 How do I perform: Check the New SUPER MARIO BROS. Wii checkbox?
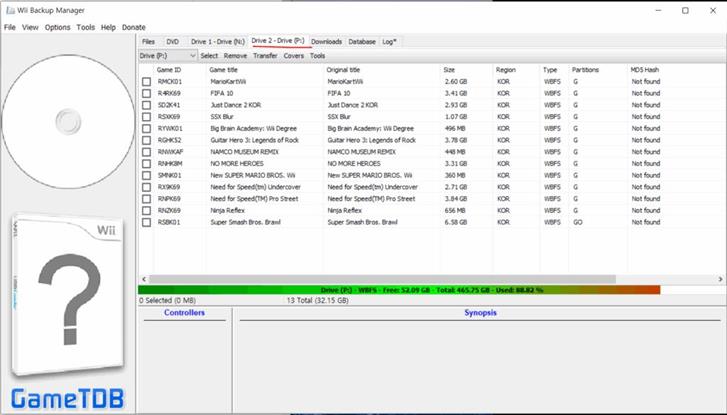click(147, 175)
